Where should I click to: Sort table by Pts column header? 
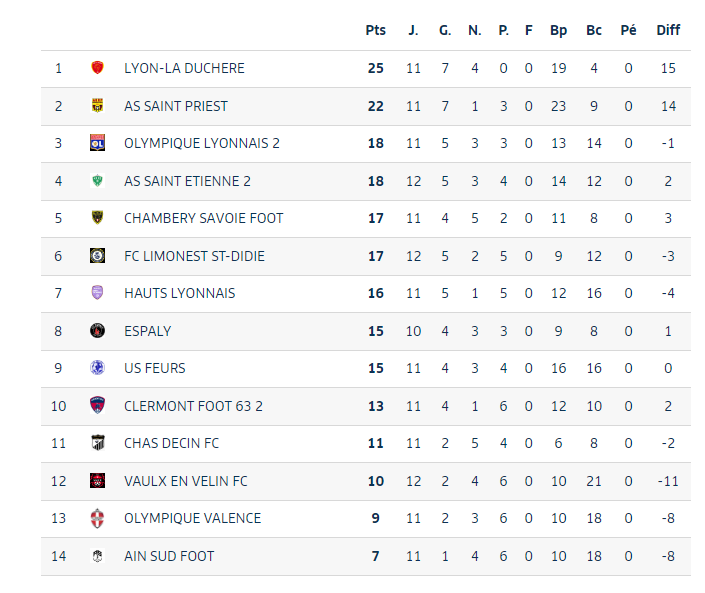tap(375, 30)
